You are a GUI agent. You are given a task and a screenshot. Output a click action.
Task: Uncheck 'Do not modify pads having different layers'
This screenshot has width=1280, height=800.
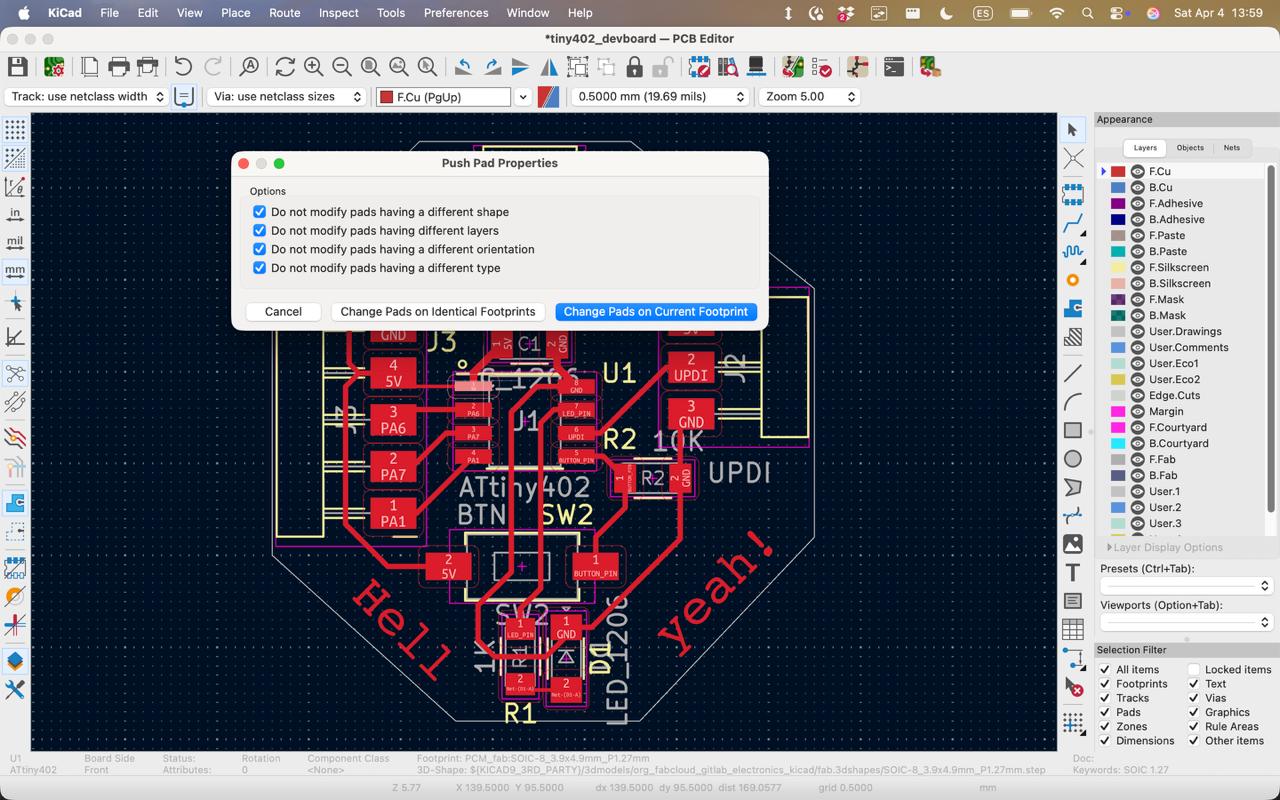(259, 230)
